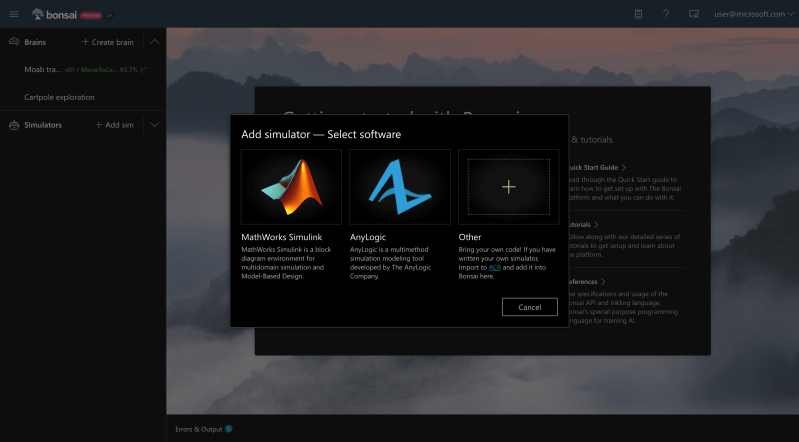
Task: Expand the Simulators section chevron
Action: click(154, 124)
